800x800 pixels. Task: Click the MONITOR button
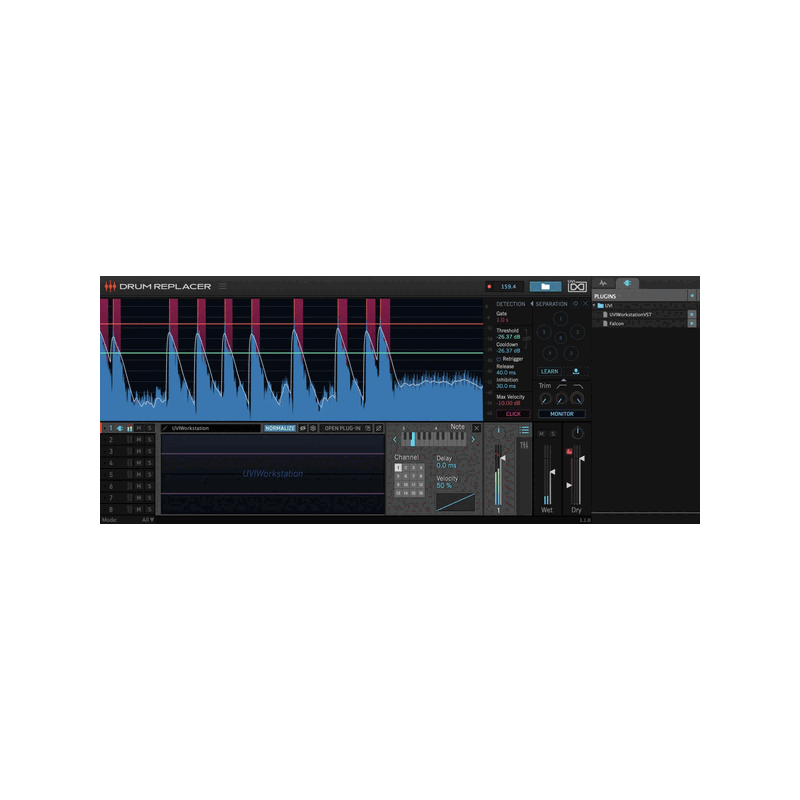(562, 414)
